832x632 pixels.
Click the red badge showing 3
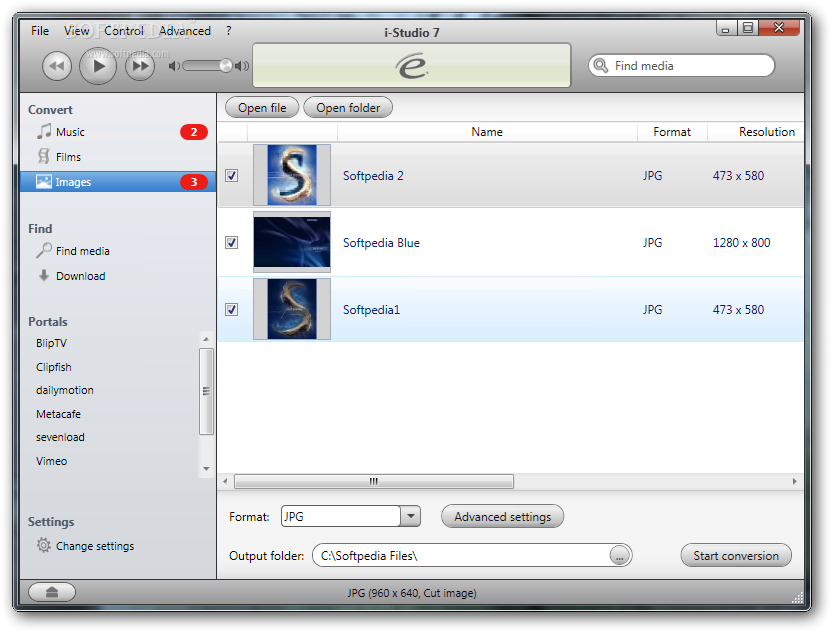tap(194, 182)
